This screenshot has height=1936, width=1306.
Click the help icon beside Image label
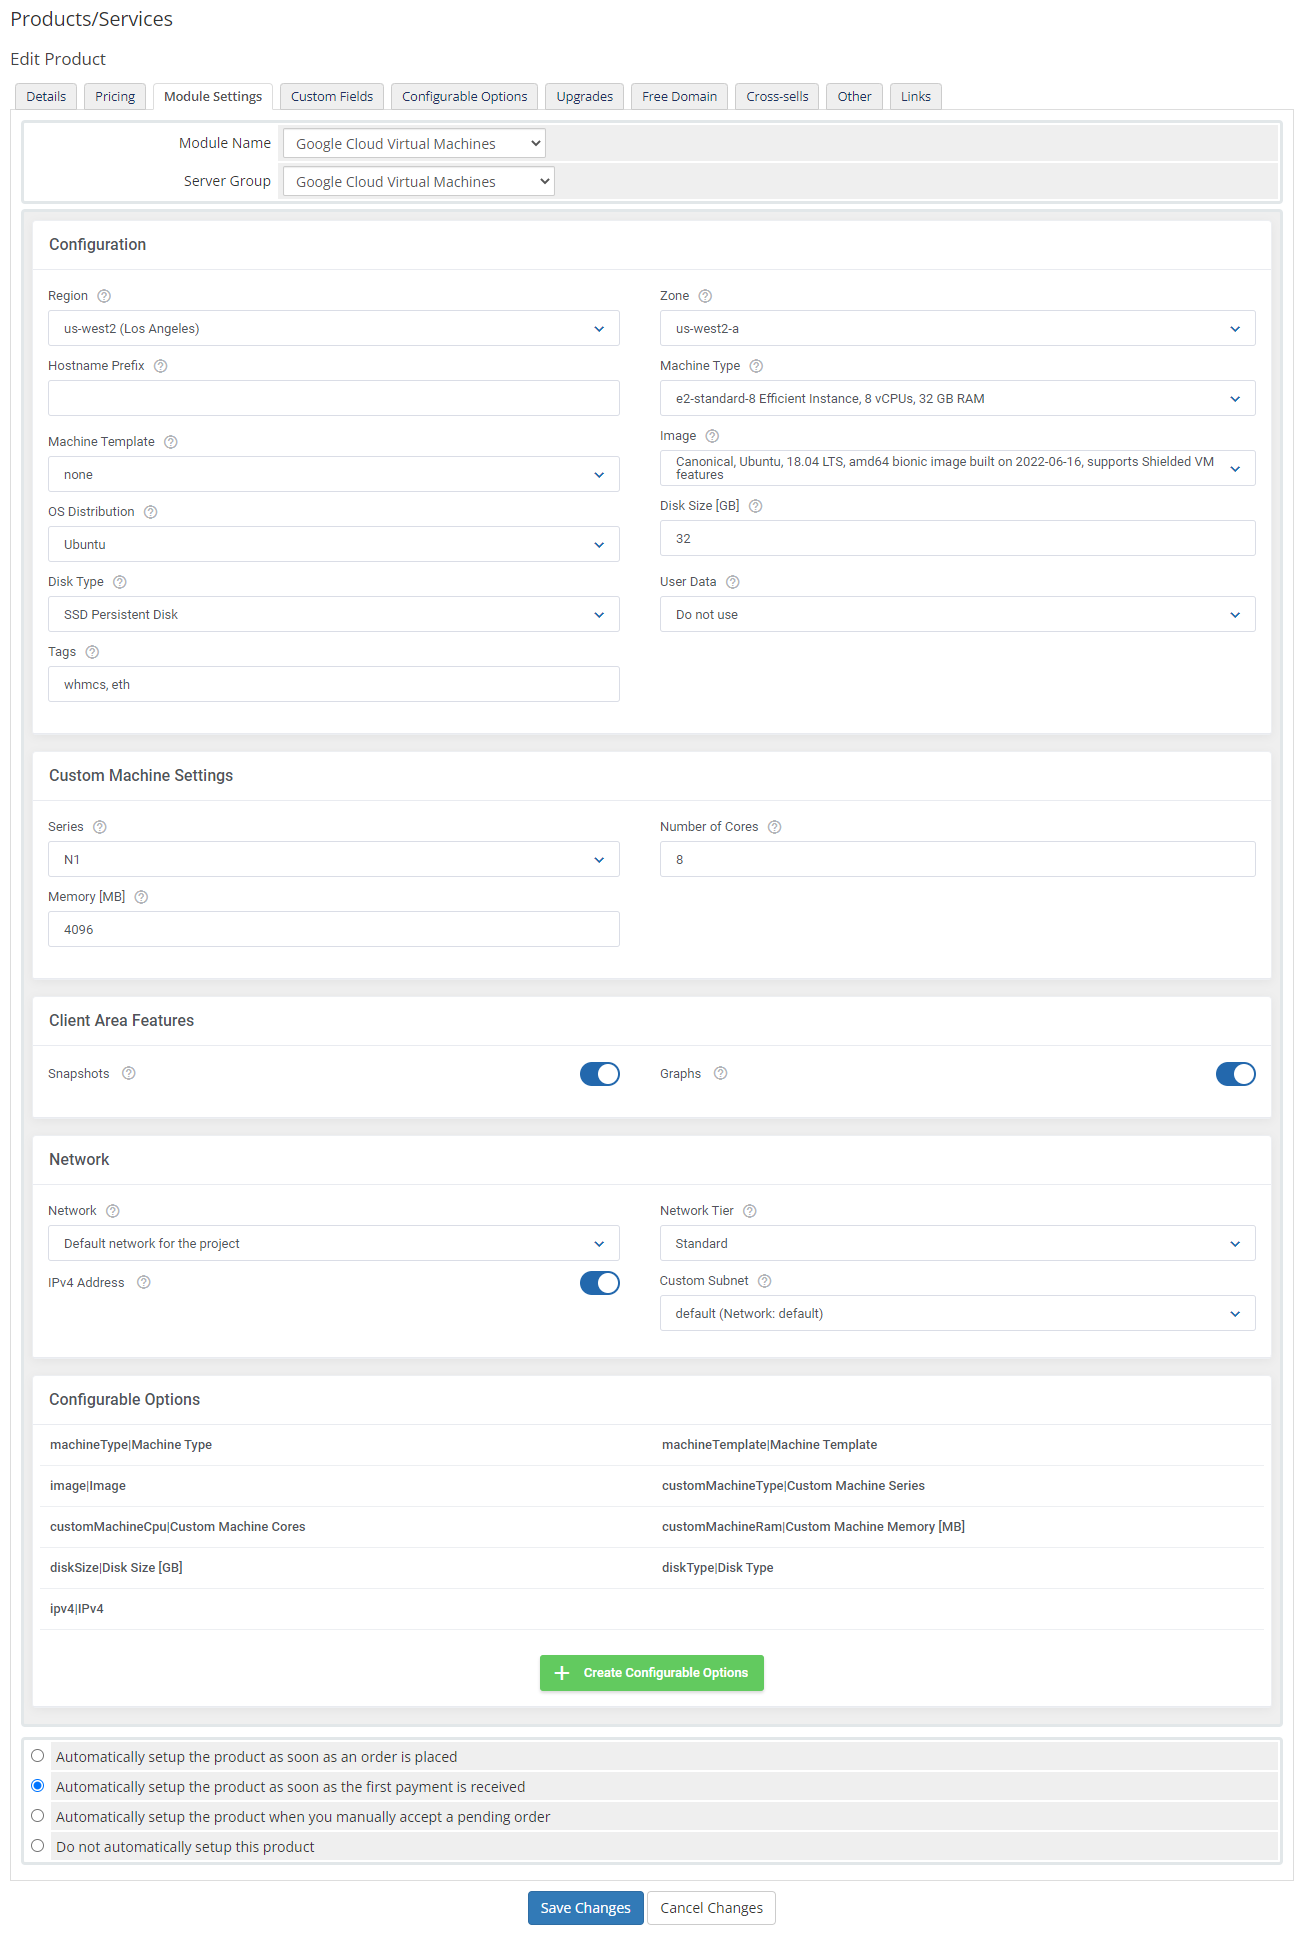[712, 436]
